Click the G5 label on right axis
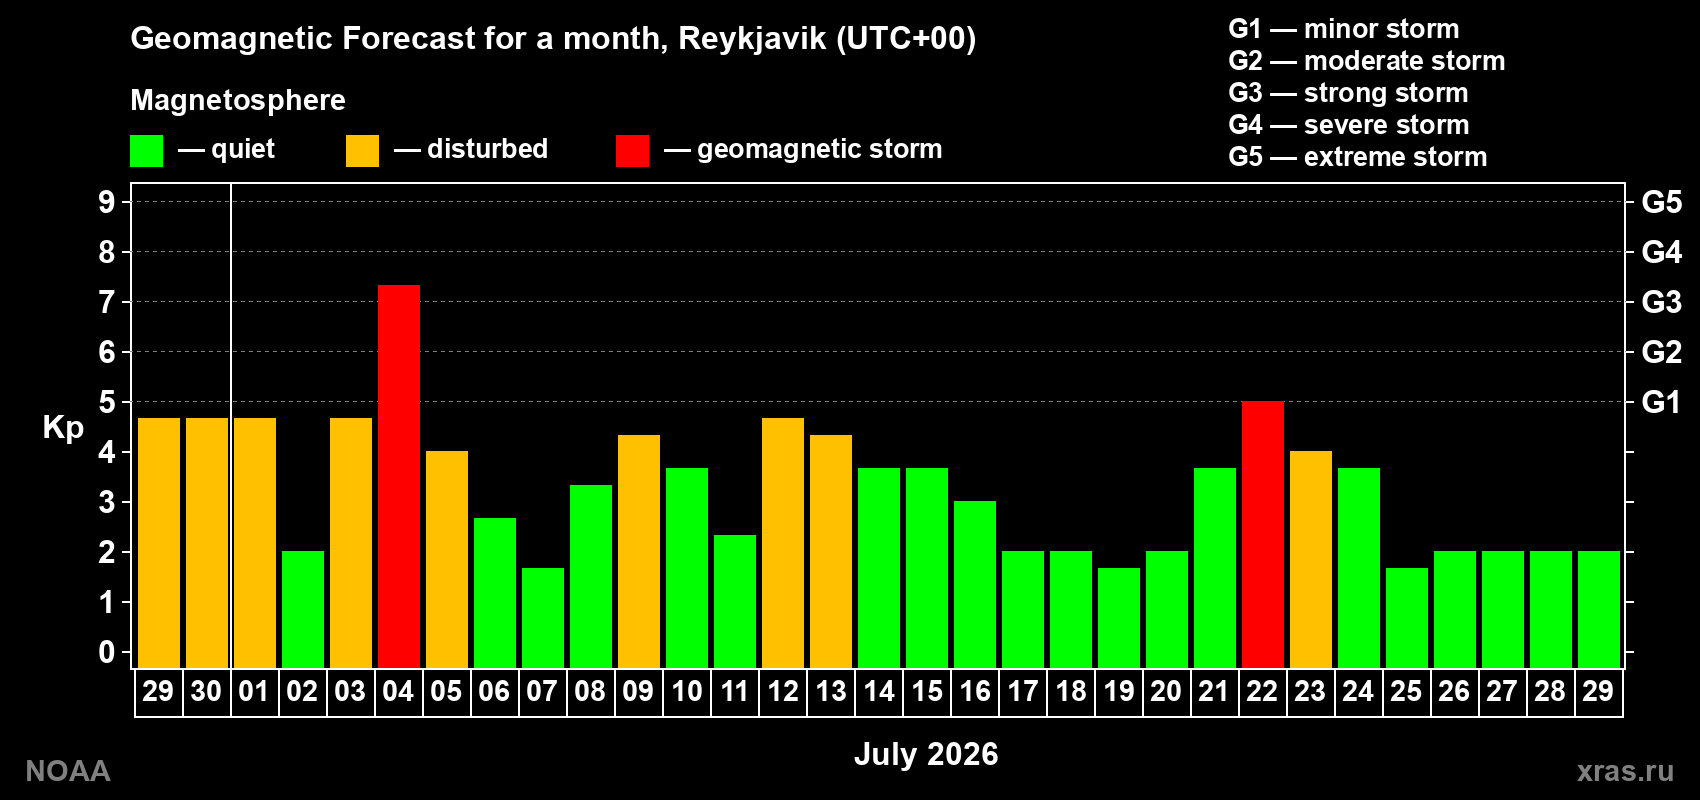The height and width of the screenshot is (800, 1700). point(1662,202)
